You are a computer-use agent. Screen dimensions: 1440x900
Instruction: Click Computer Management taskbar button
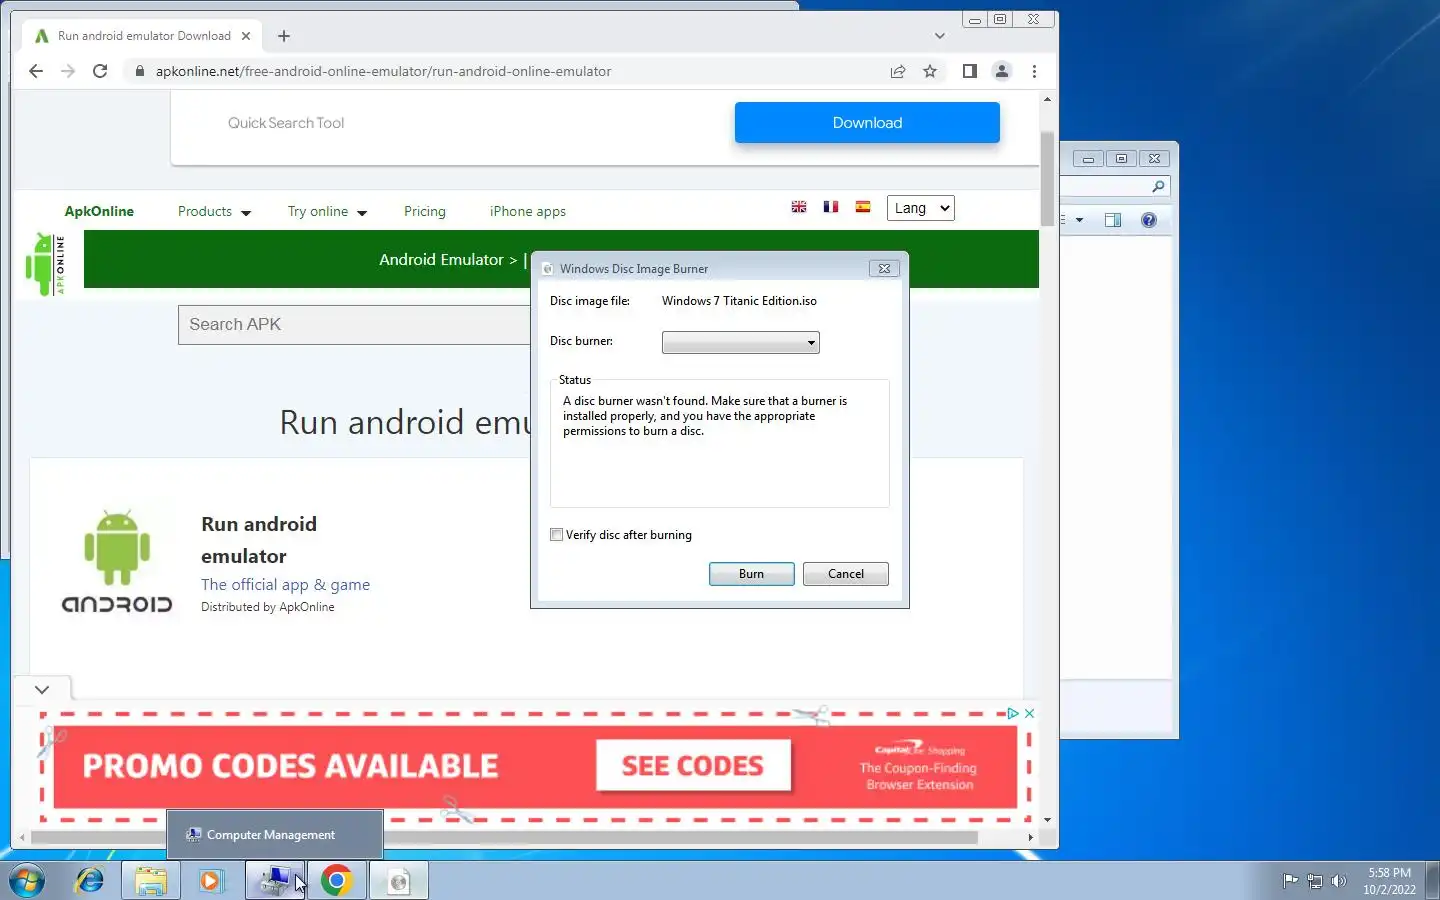coord(275,881)
